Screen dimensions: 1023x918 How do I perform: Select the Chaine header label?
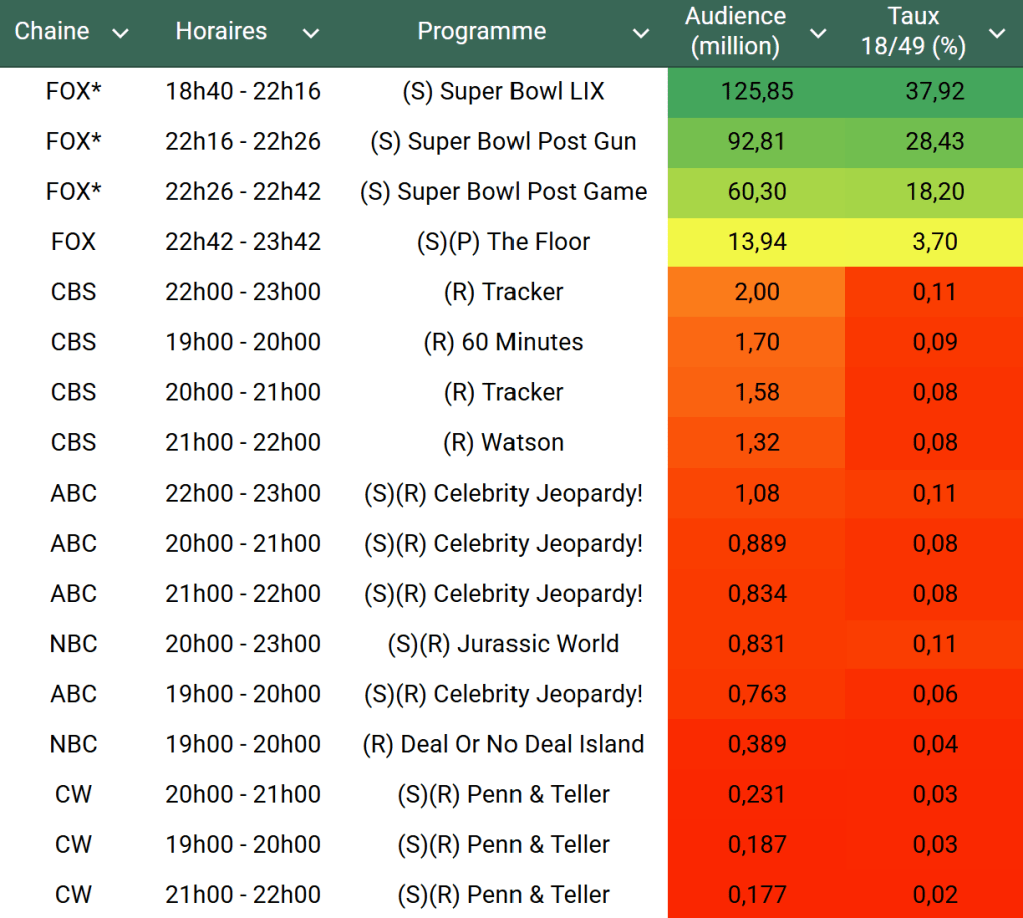pos(52,32)
